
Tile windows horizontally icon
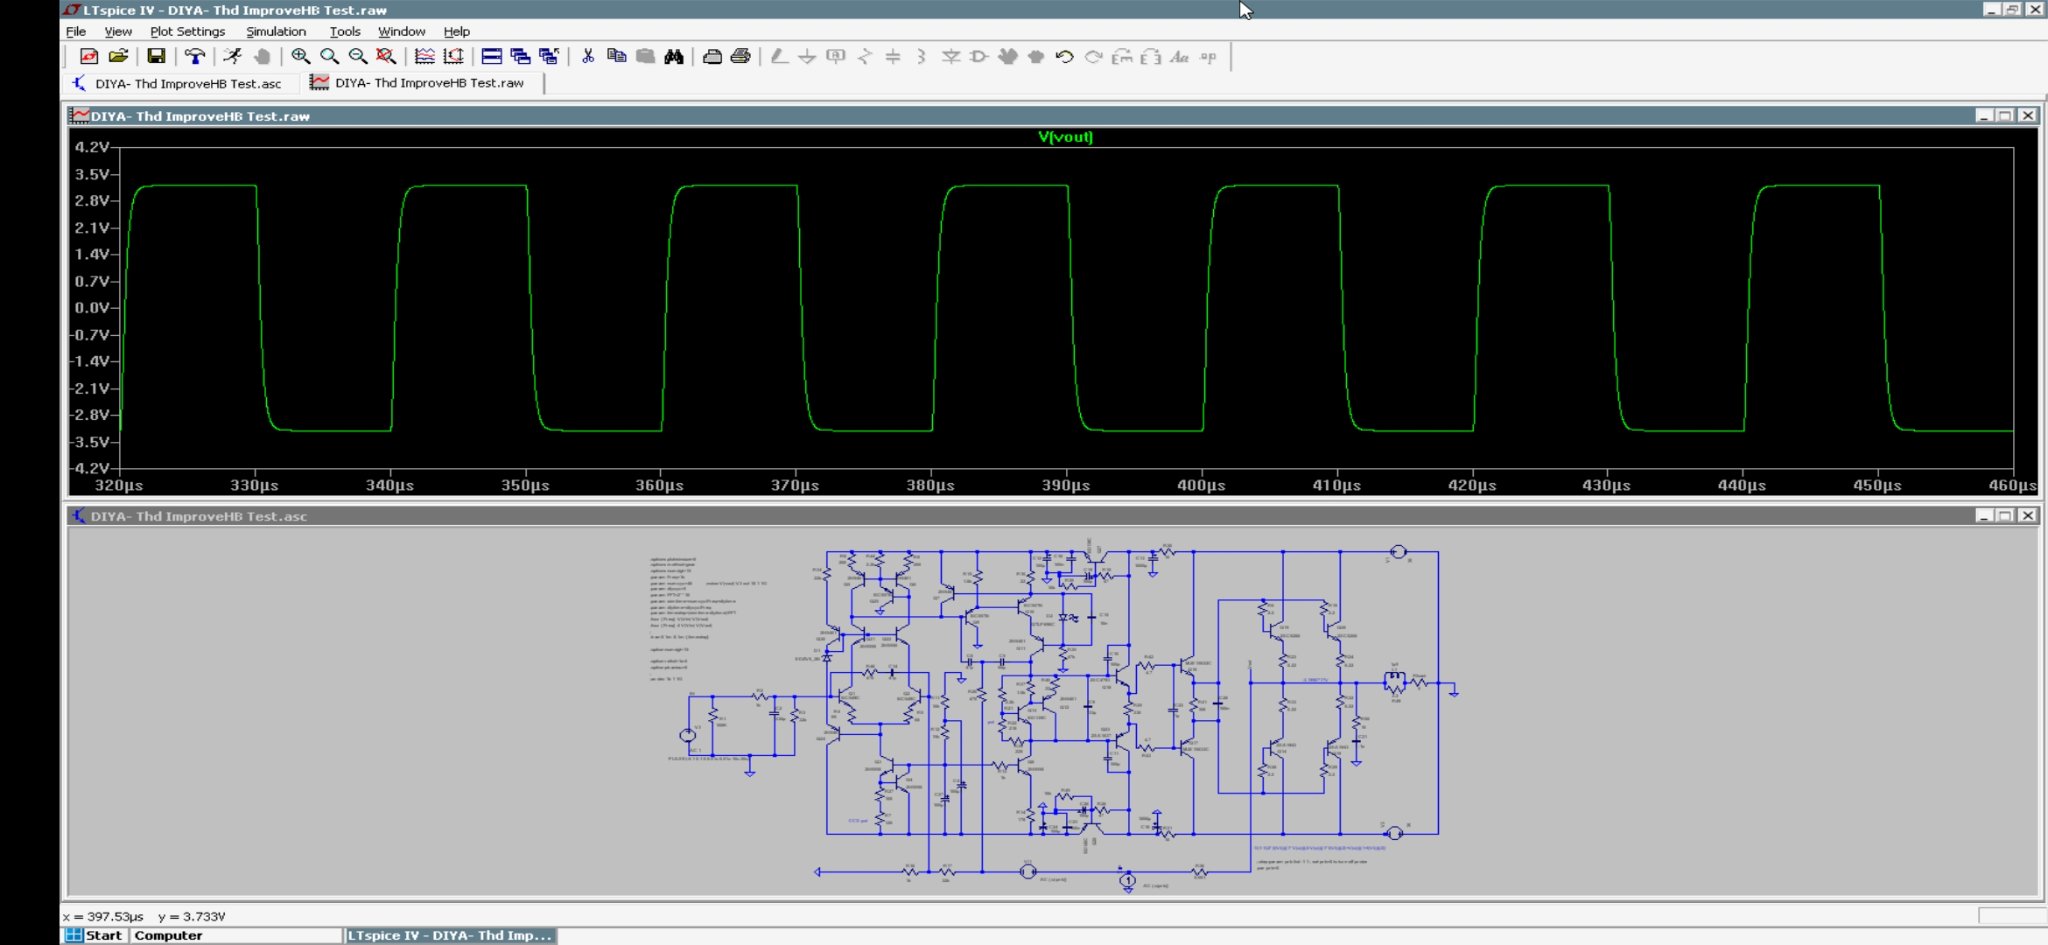[x=492, y=57]
